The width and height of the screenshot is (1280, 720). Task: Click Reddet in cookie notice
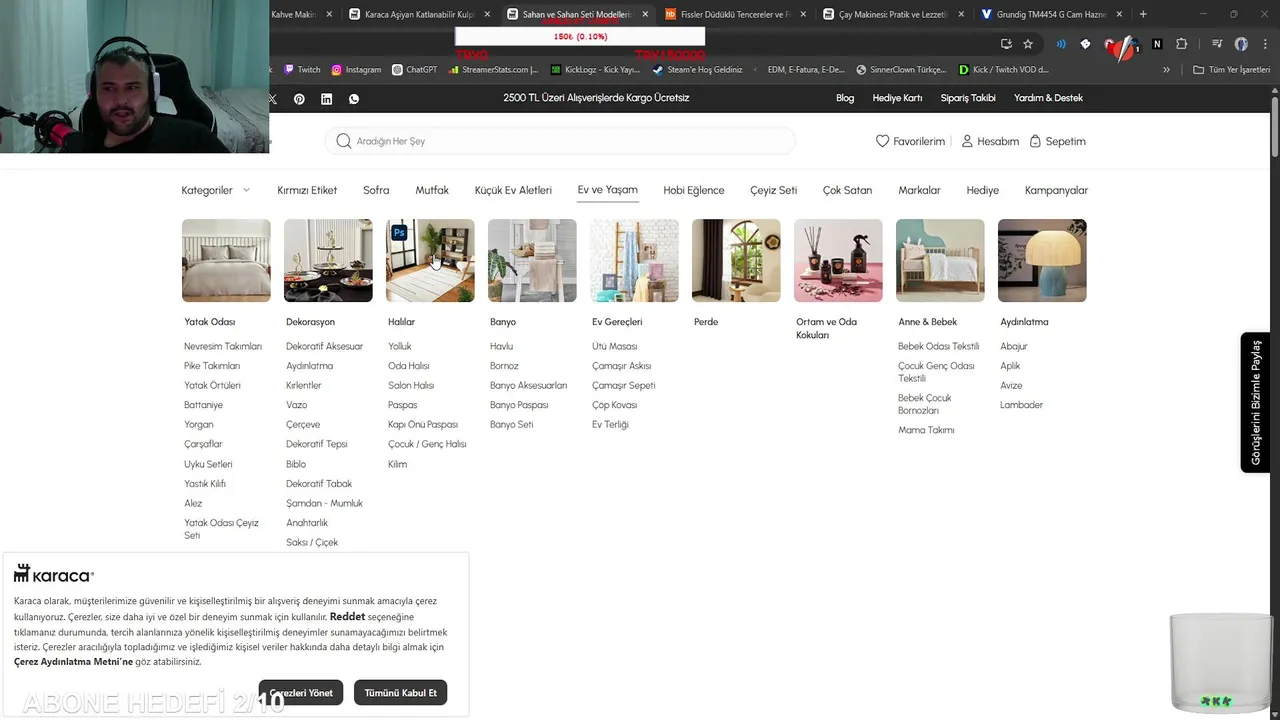[347, 617]
